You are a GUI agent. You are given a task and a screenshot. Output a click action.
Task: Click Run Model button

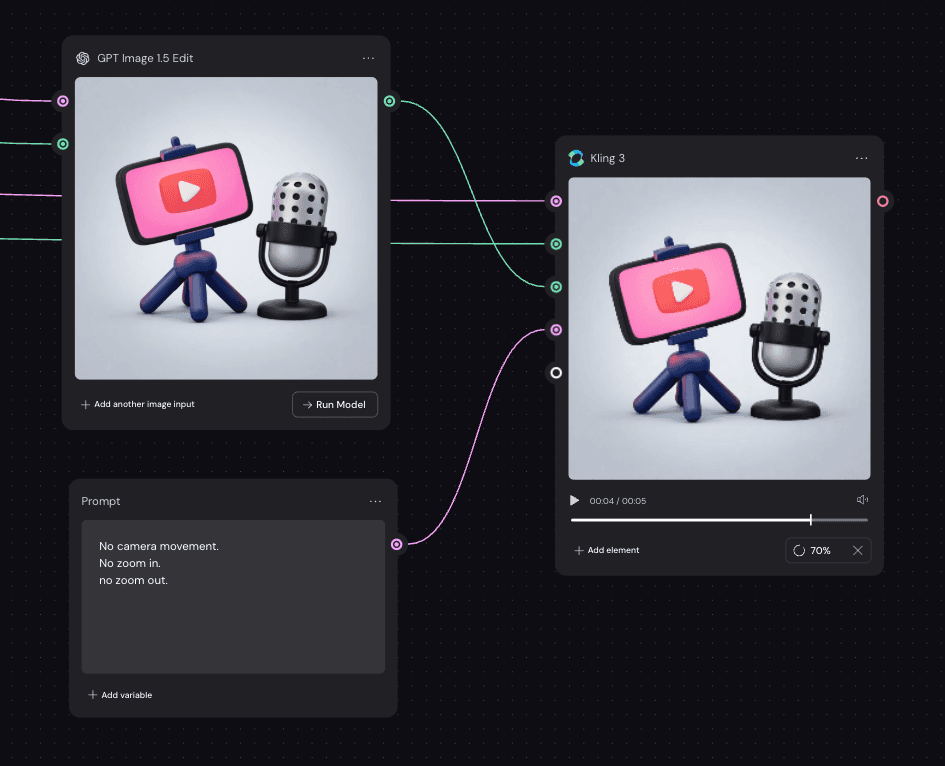coord(335,404)
